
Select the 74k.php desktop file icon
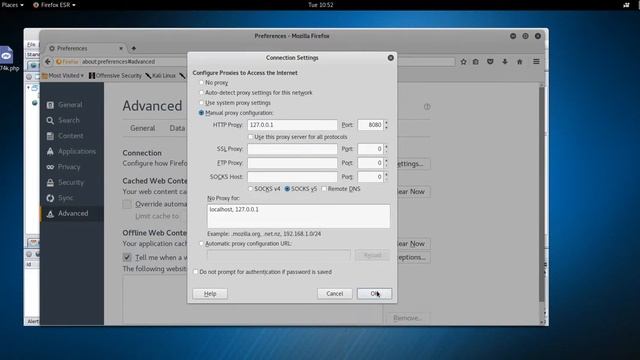7,59
